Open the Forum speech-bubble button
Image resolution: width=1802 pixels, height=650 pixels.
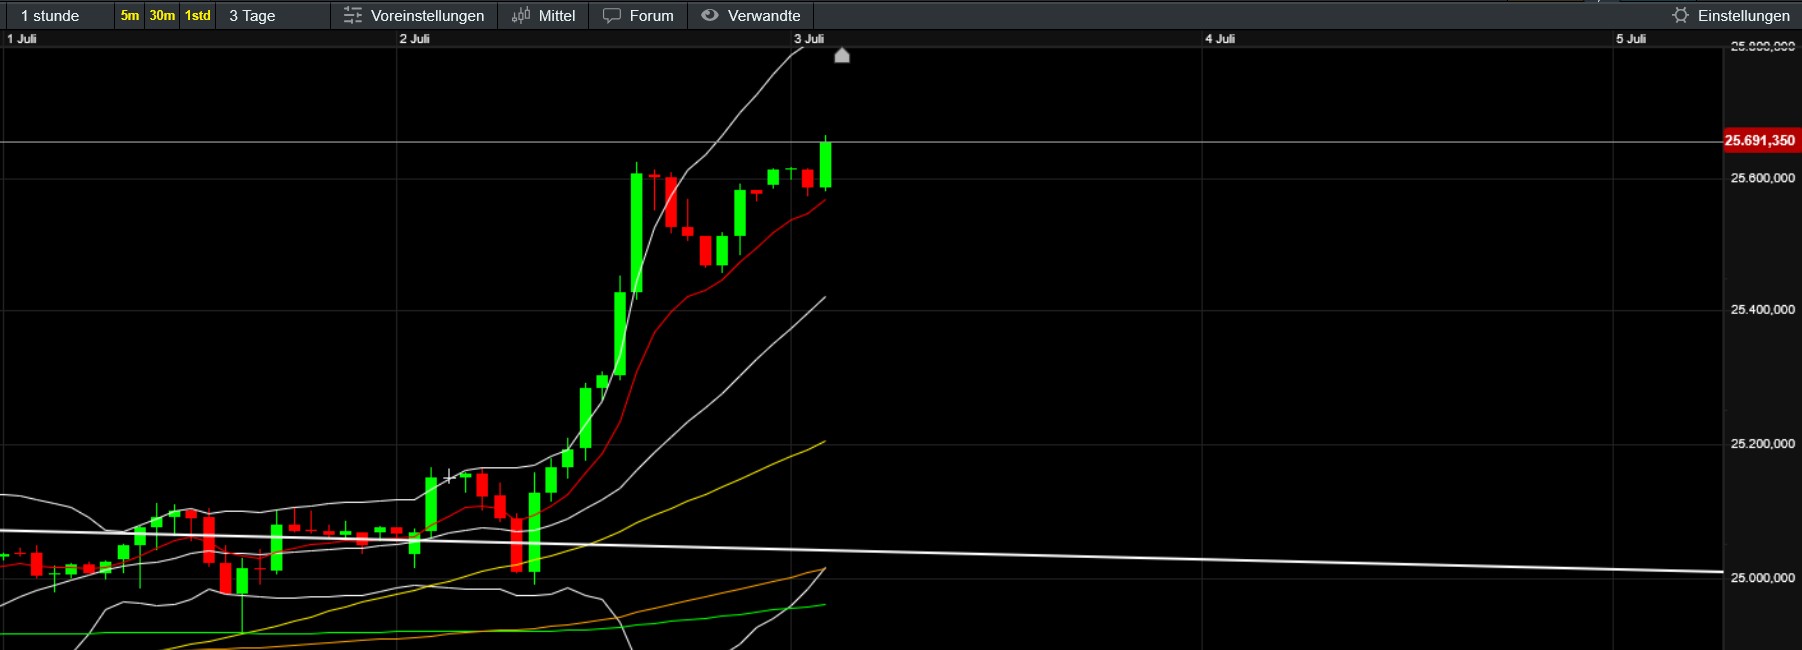pos(638,16)
